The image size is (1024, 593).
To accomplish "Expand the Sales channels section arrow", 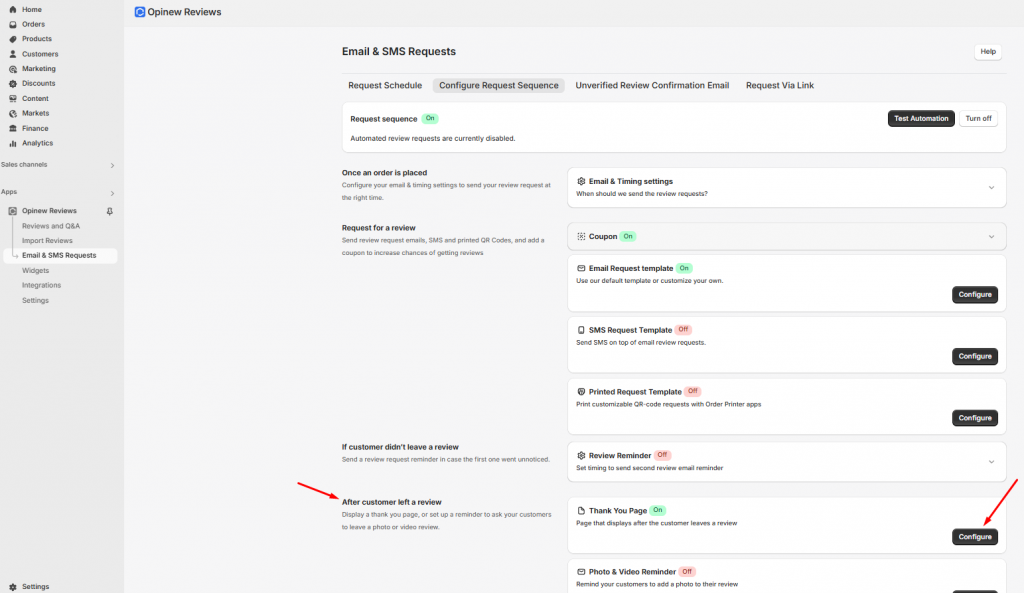I will coord(112,165).
